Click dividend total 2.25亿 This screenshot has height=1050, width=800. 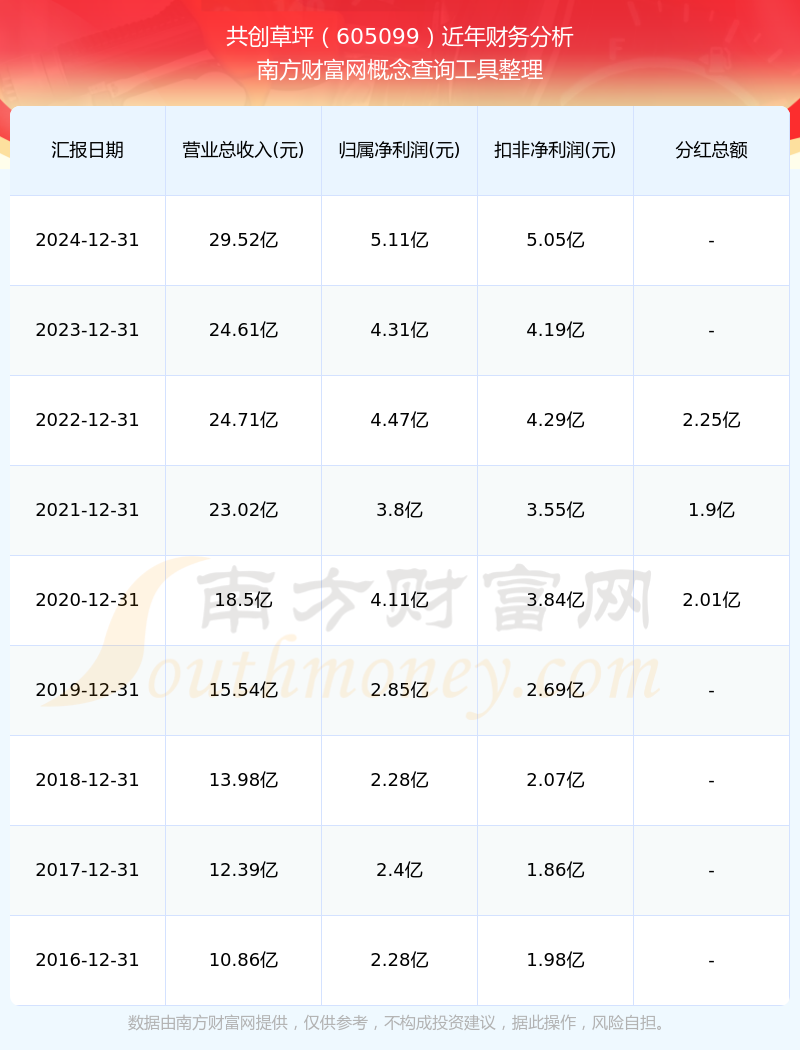[712, 420]
